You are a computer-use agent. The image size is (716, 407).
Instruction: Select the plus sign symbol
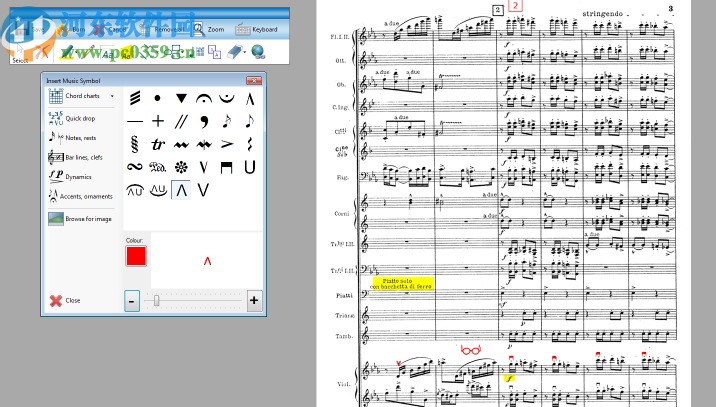[x=158, y=121]
